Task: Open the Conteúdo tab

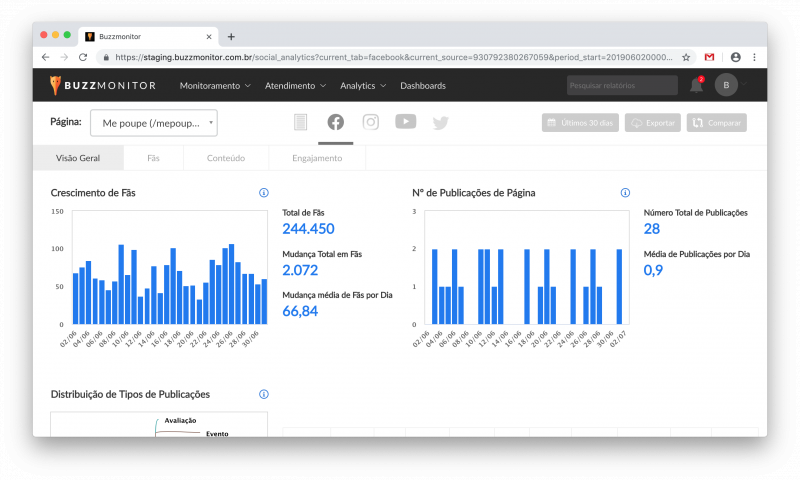Action: [226, 158]
